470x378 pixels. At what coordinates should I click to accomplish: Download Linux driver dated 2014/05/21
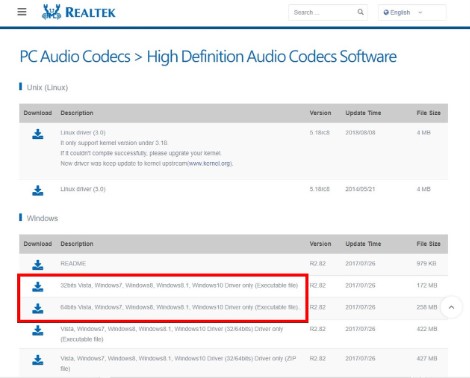38,191
